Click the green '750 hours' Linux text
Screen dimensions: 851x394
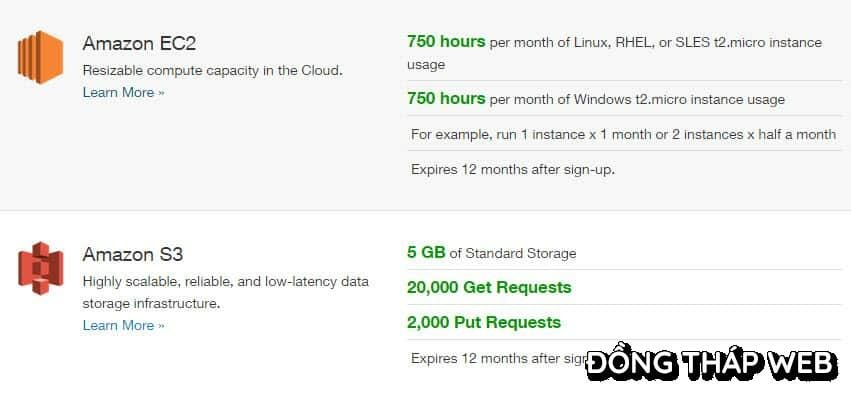pyautogui.click(x=446, y=42)
